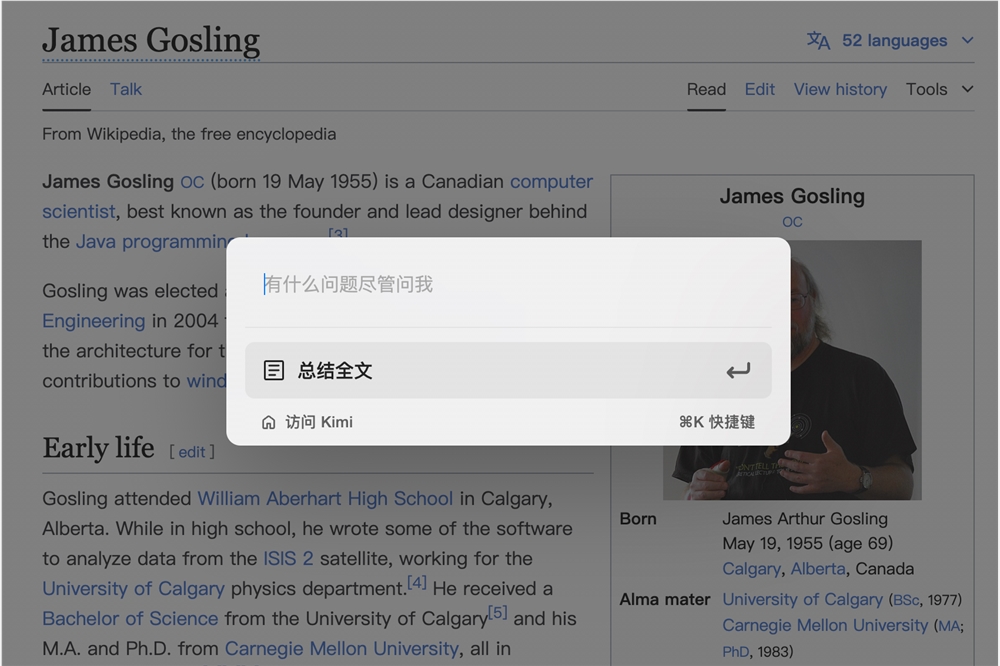
Task: Select the 总结全文 summarize option
Action: pyautogui.click(x=508, y=371)
